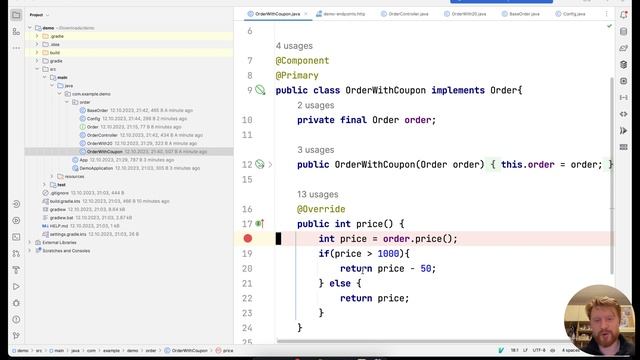Screen dimensions: 640x360
Task: Open the Project view dropdown
Action: [x=39, y=15]
